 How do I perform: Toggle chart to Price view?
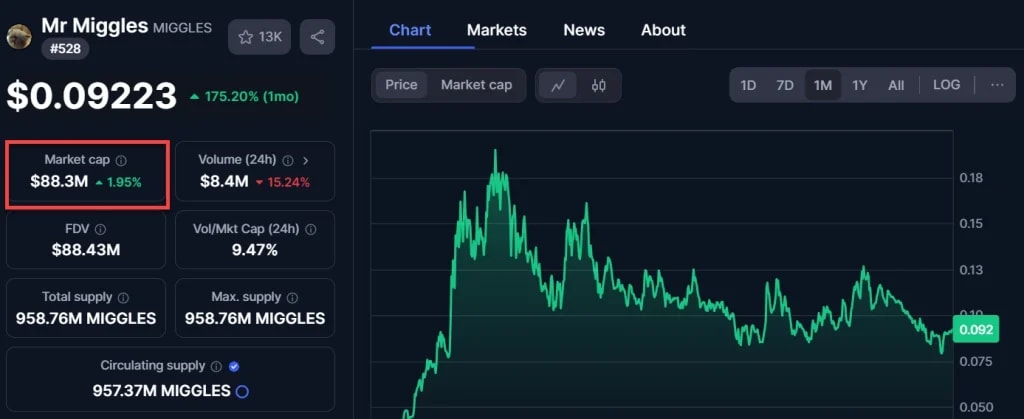pyautogui.click(x=401, y=85)
